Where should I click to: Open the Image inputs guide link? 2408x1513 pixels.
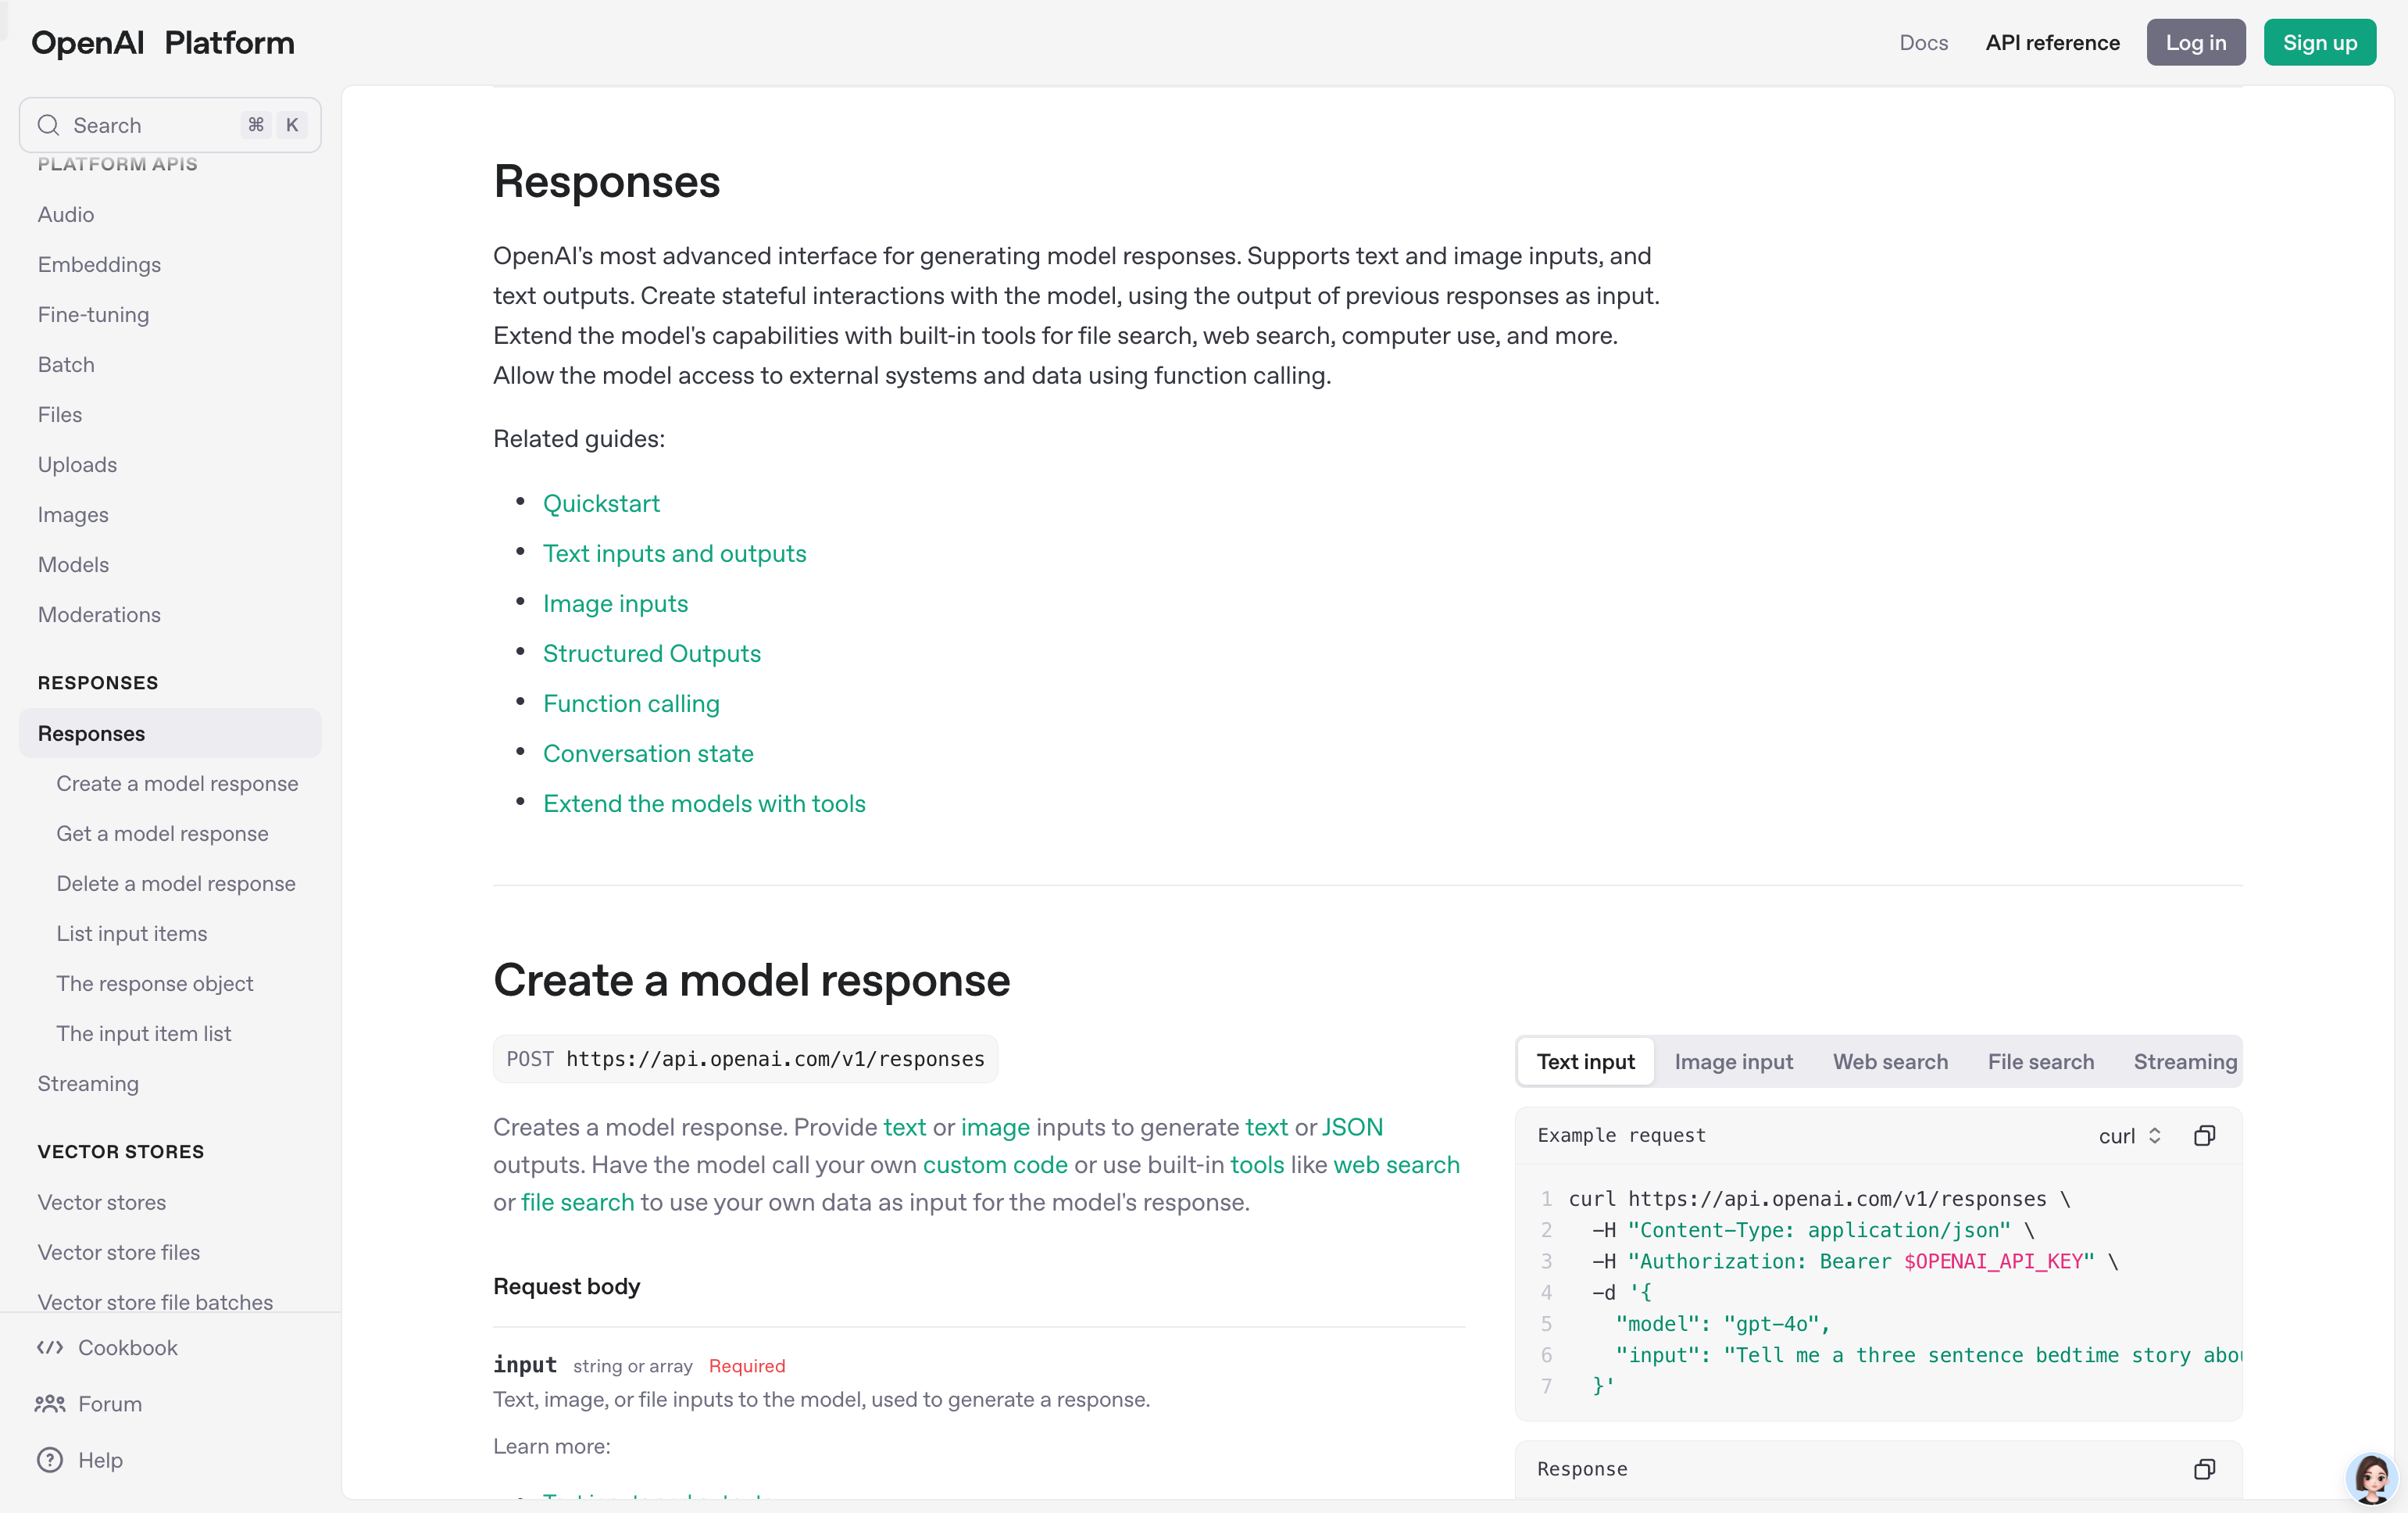(x=615, y=603)
